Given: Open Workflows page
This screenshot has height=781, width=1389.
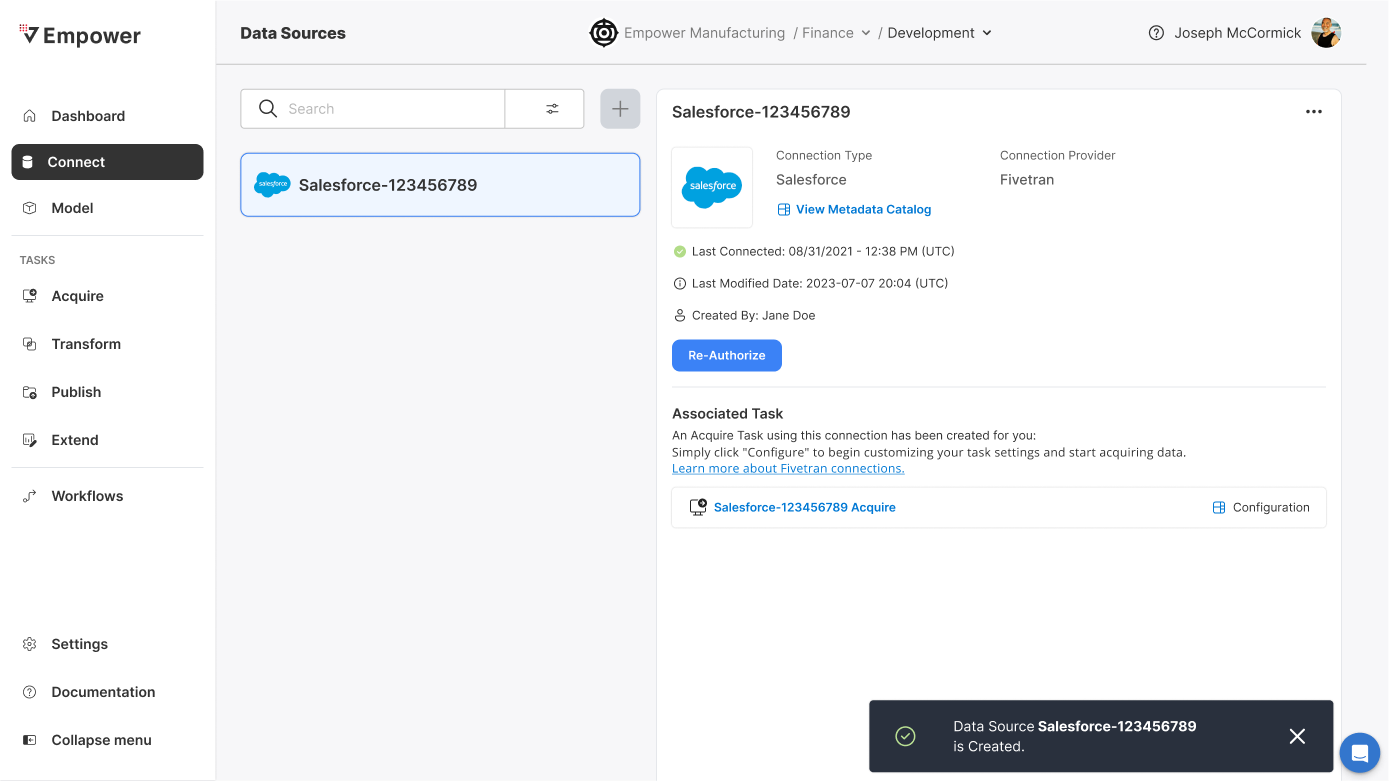Looking at the screenshot, I should tap(87, 496).
